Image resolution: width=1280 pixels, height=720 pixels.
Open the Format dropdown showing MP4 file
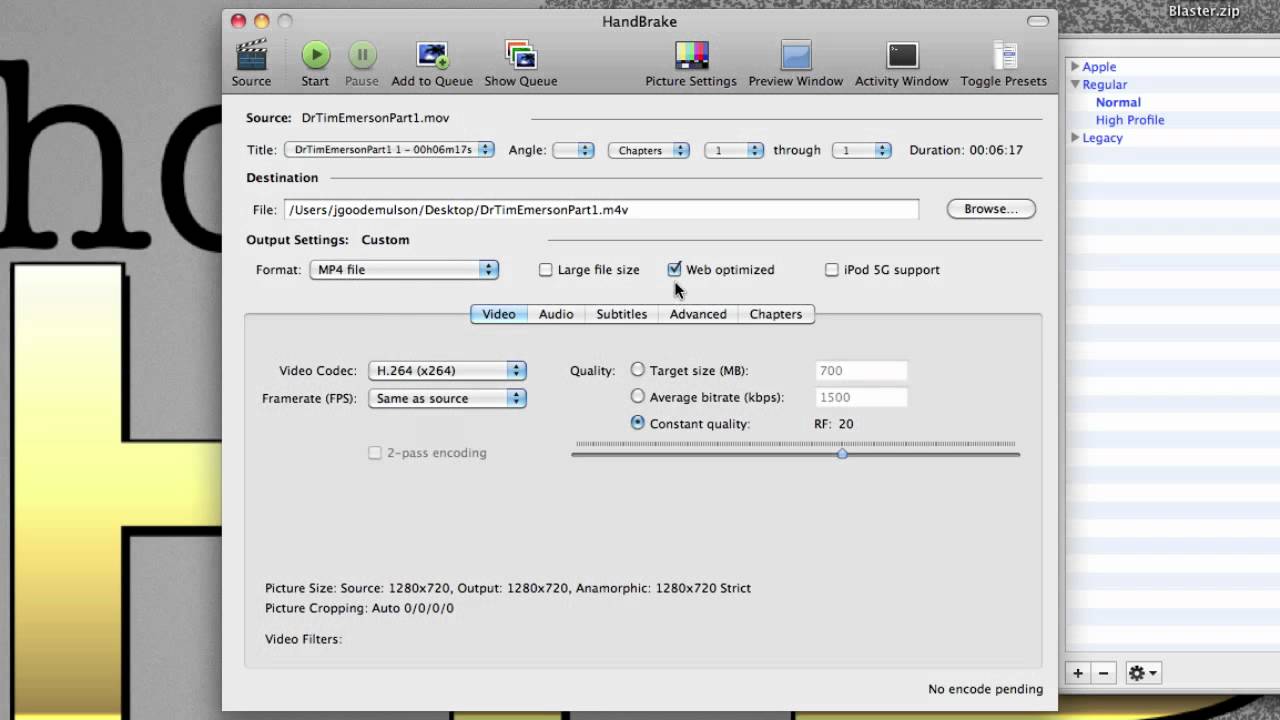click(404, 270)
